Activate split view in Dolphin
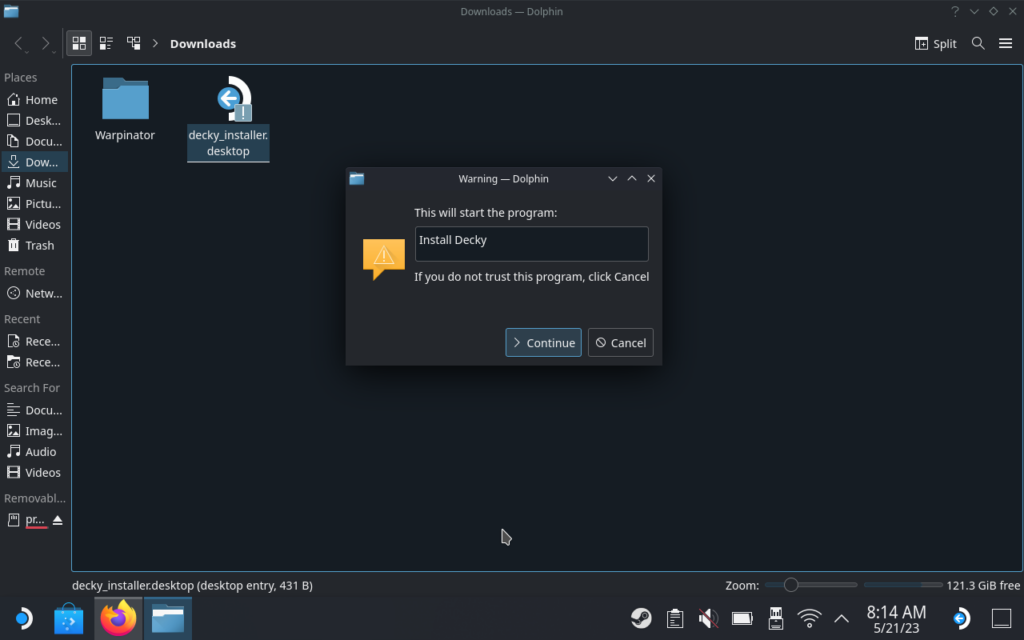 [x=934, y=43]
